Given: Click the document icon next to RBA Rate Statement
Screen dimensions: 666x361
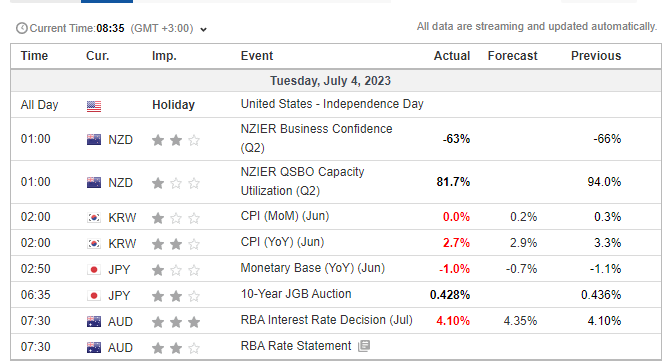Looking at the screenshot, I should click(x=364, y=346).
